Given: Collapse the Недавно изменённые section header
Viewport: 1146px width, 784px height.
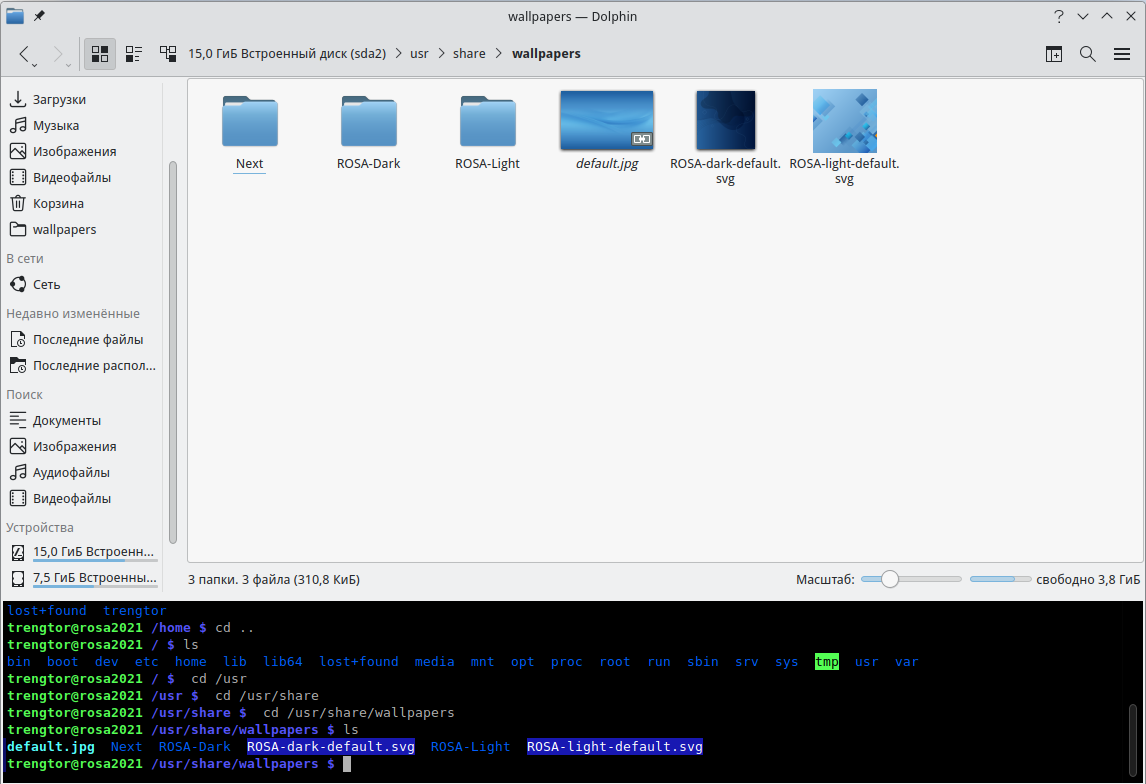Looking at the screenshot, I should (73, 313).
